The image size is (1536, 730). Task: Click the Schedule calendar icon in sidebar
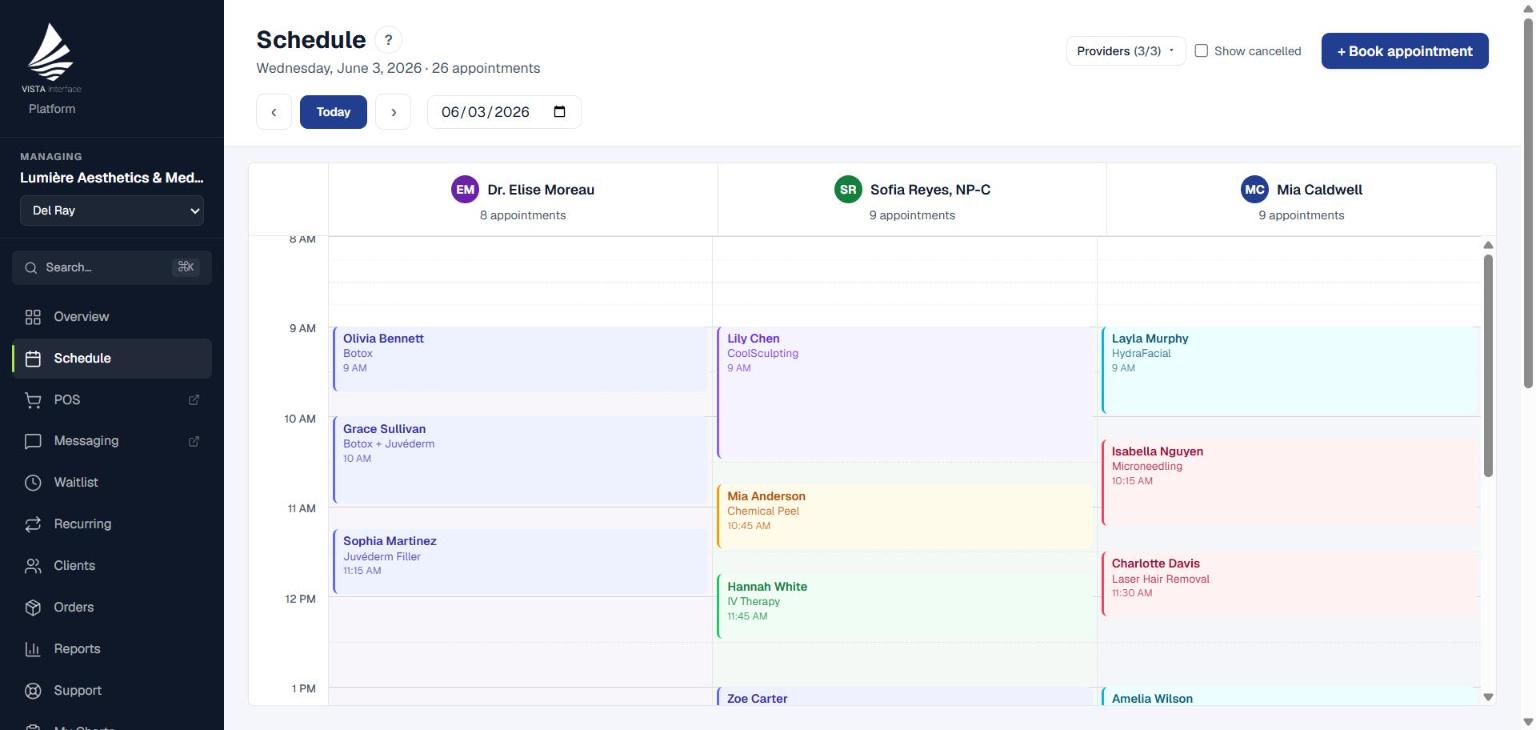point(33,358)
